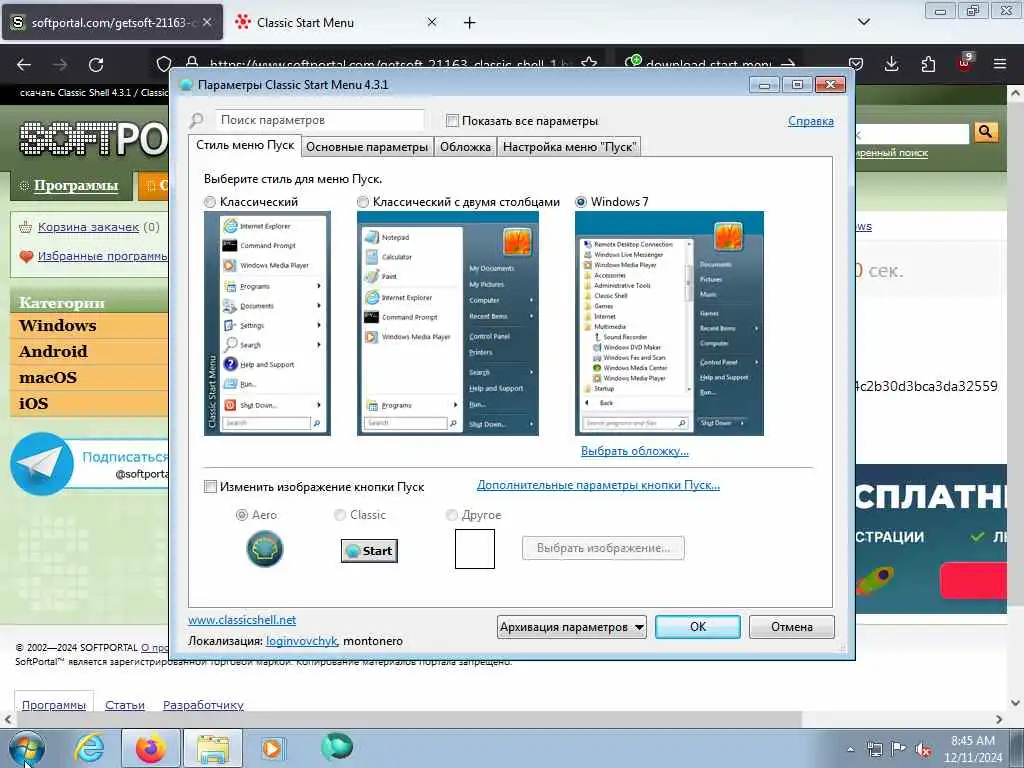Click the Classic Shell taskbar icon
This screenshot has height=768, width=1024.
click(x=337, y=746)
